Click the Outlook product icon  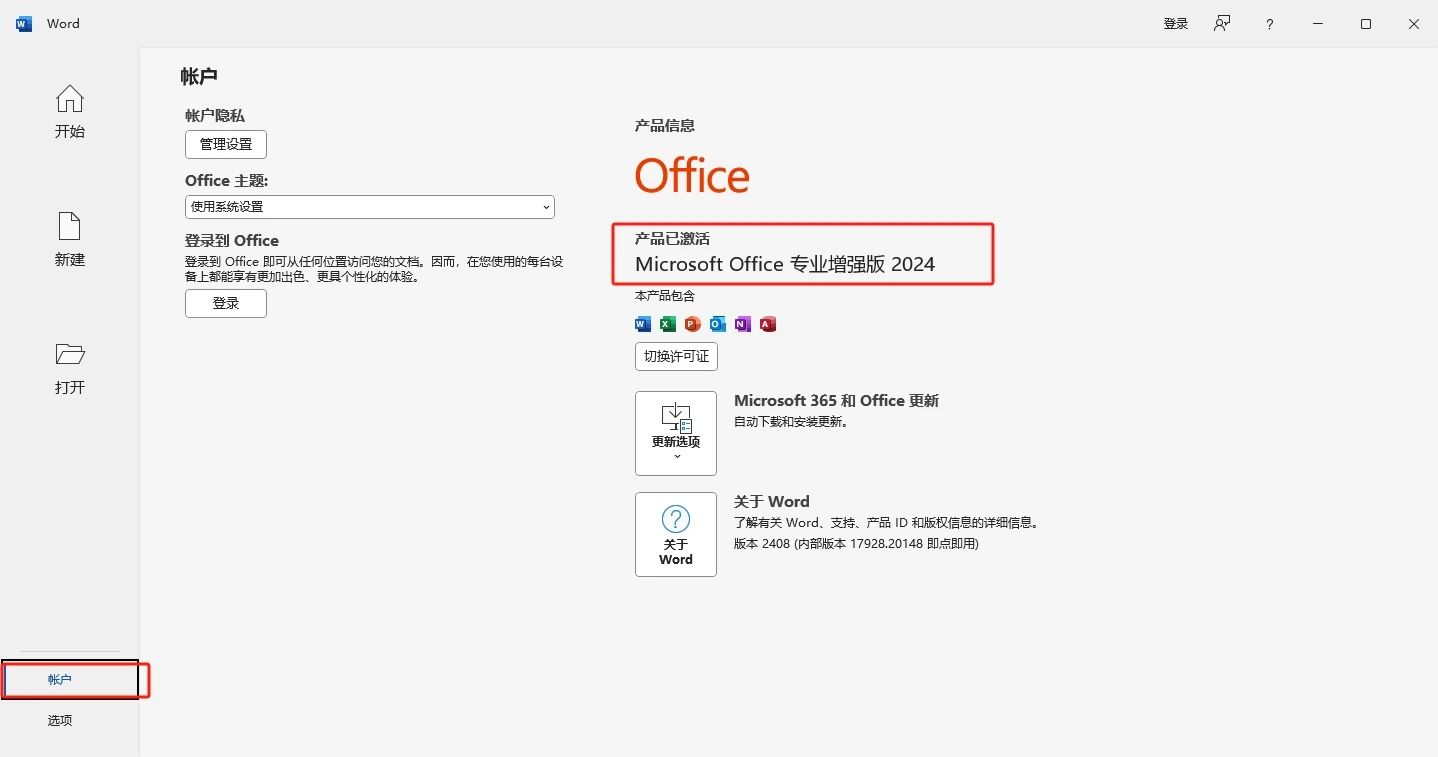coord(717,324)
